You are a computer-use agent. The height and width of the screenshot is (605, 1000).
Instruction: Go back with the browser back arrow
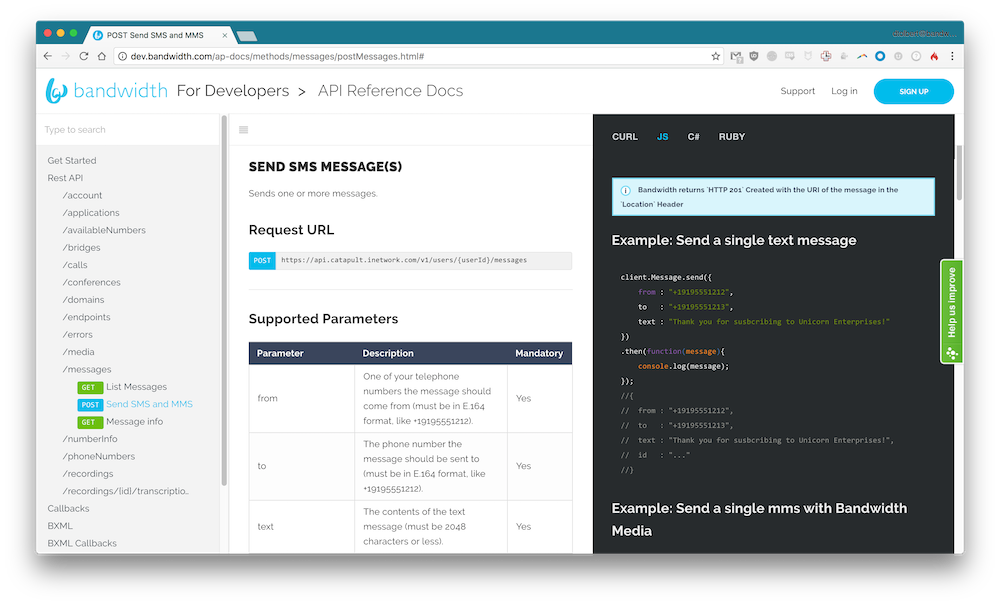[x=48, y=56]
